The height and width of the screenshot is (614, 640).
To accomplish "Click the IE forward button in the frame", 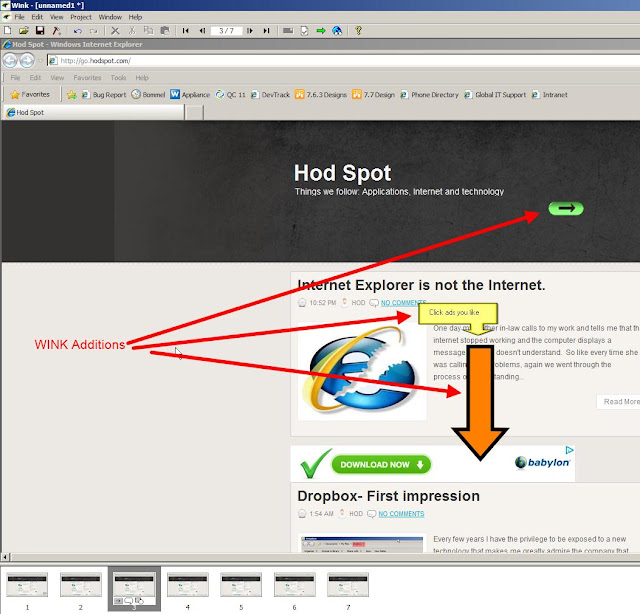I will [27, 61].
